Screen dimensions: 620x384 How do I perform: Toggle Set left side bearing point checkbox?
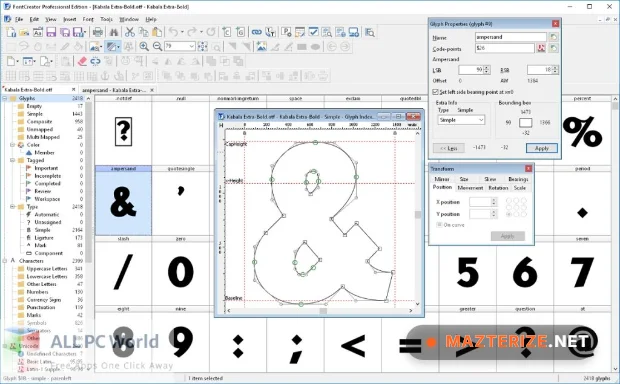pyautogui.click(x=435, y=92)
